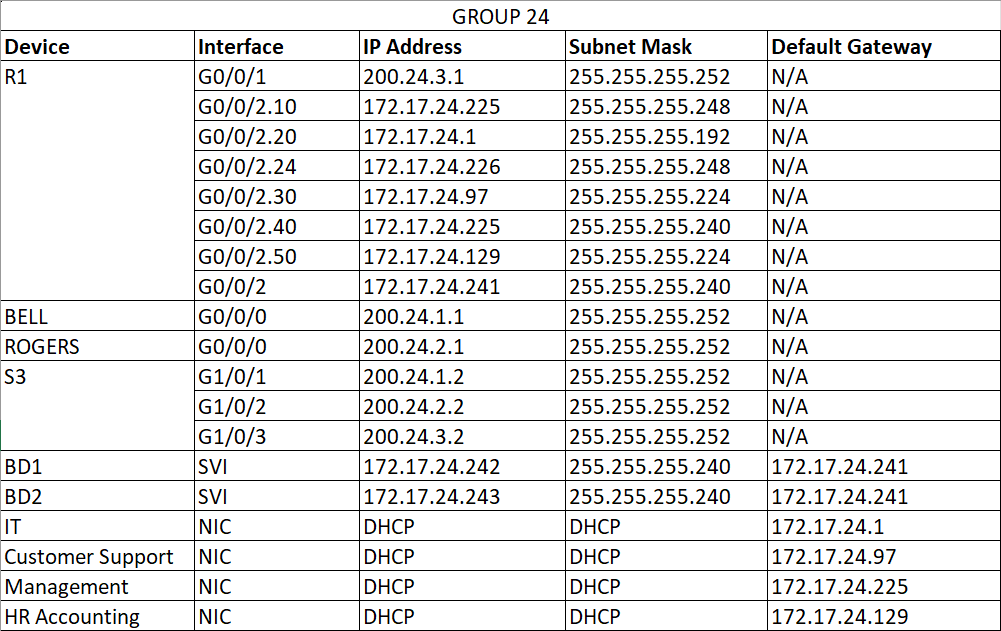Click IP address cell 172.17.24.226
The width and height of the screenshot is (1001, 631).
point(462,167)
